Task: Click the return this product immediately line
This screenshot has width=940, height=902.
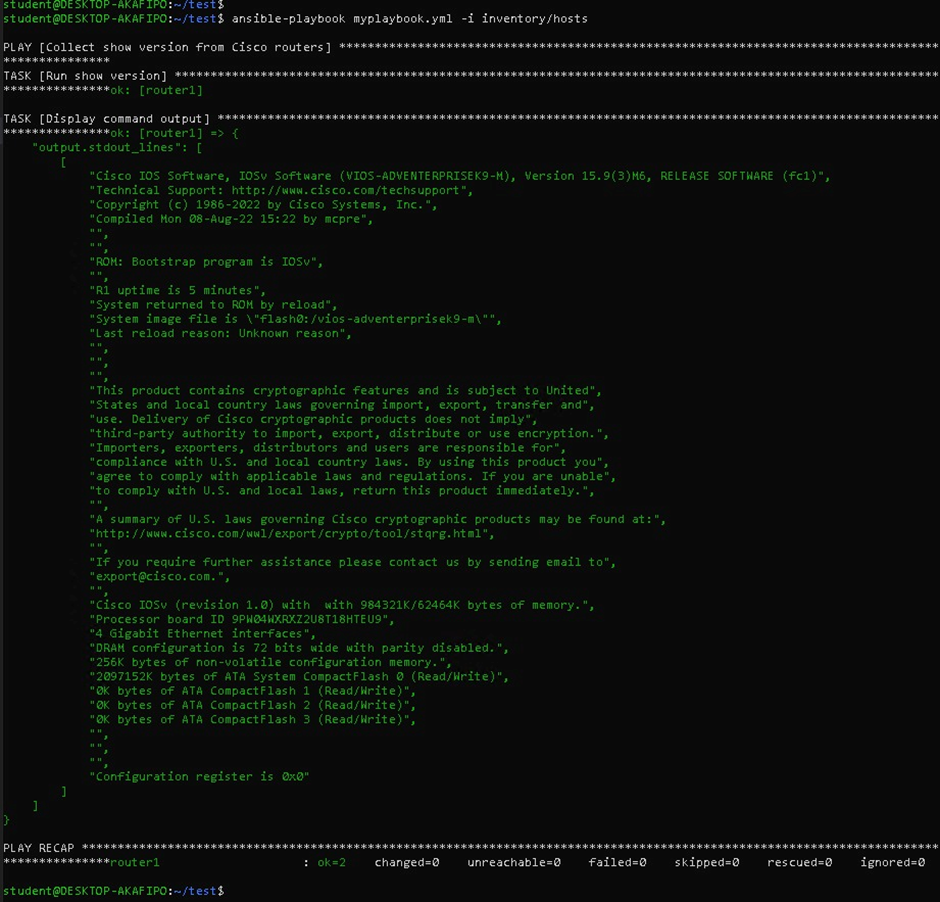Action: point(342,491)
